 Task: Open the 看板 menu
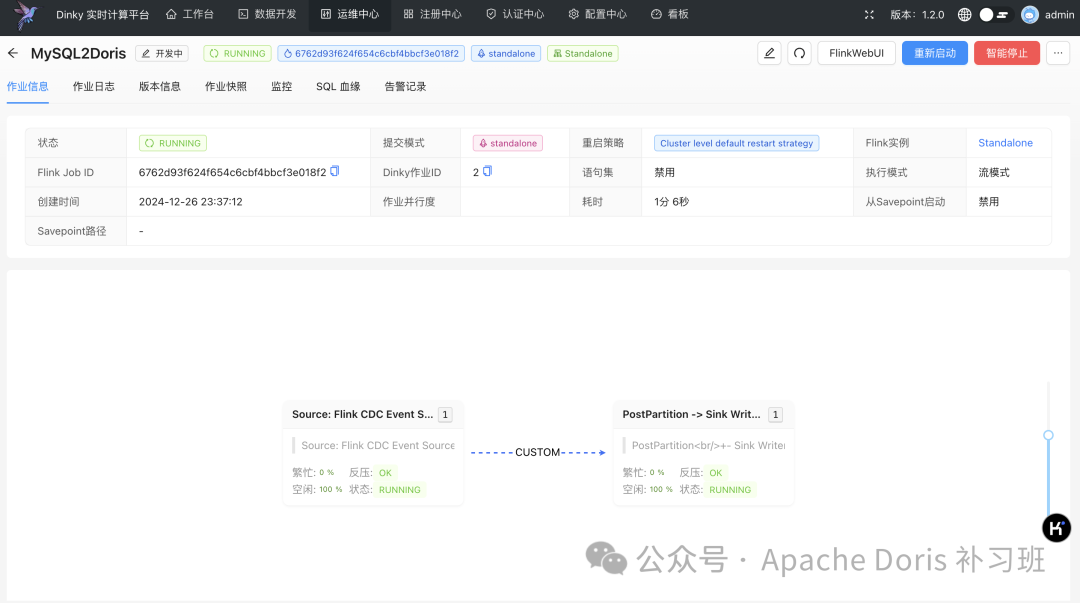tap(669, 14)
